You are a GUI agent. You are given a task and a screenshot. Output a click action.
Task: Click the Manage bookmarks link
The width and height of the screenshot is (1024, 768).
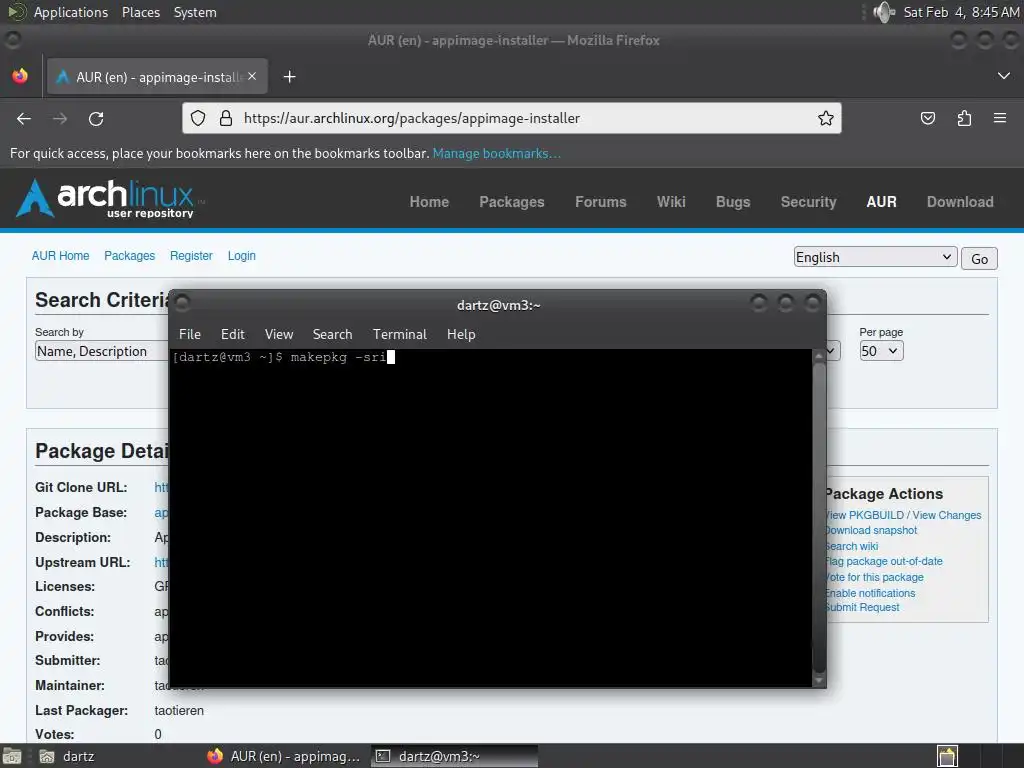[x=496, y=153]
